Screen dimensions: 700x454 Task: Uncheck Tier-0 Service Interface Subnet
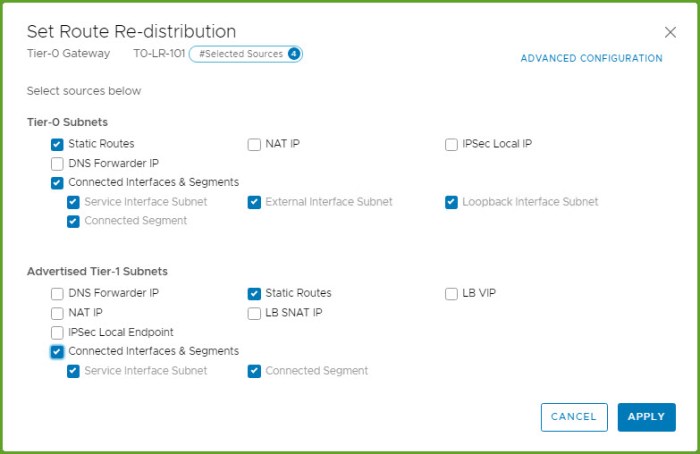(73, 202)
